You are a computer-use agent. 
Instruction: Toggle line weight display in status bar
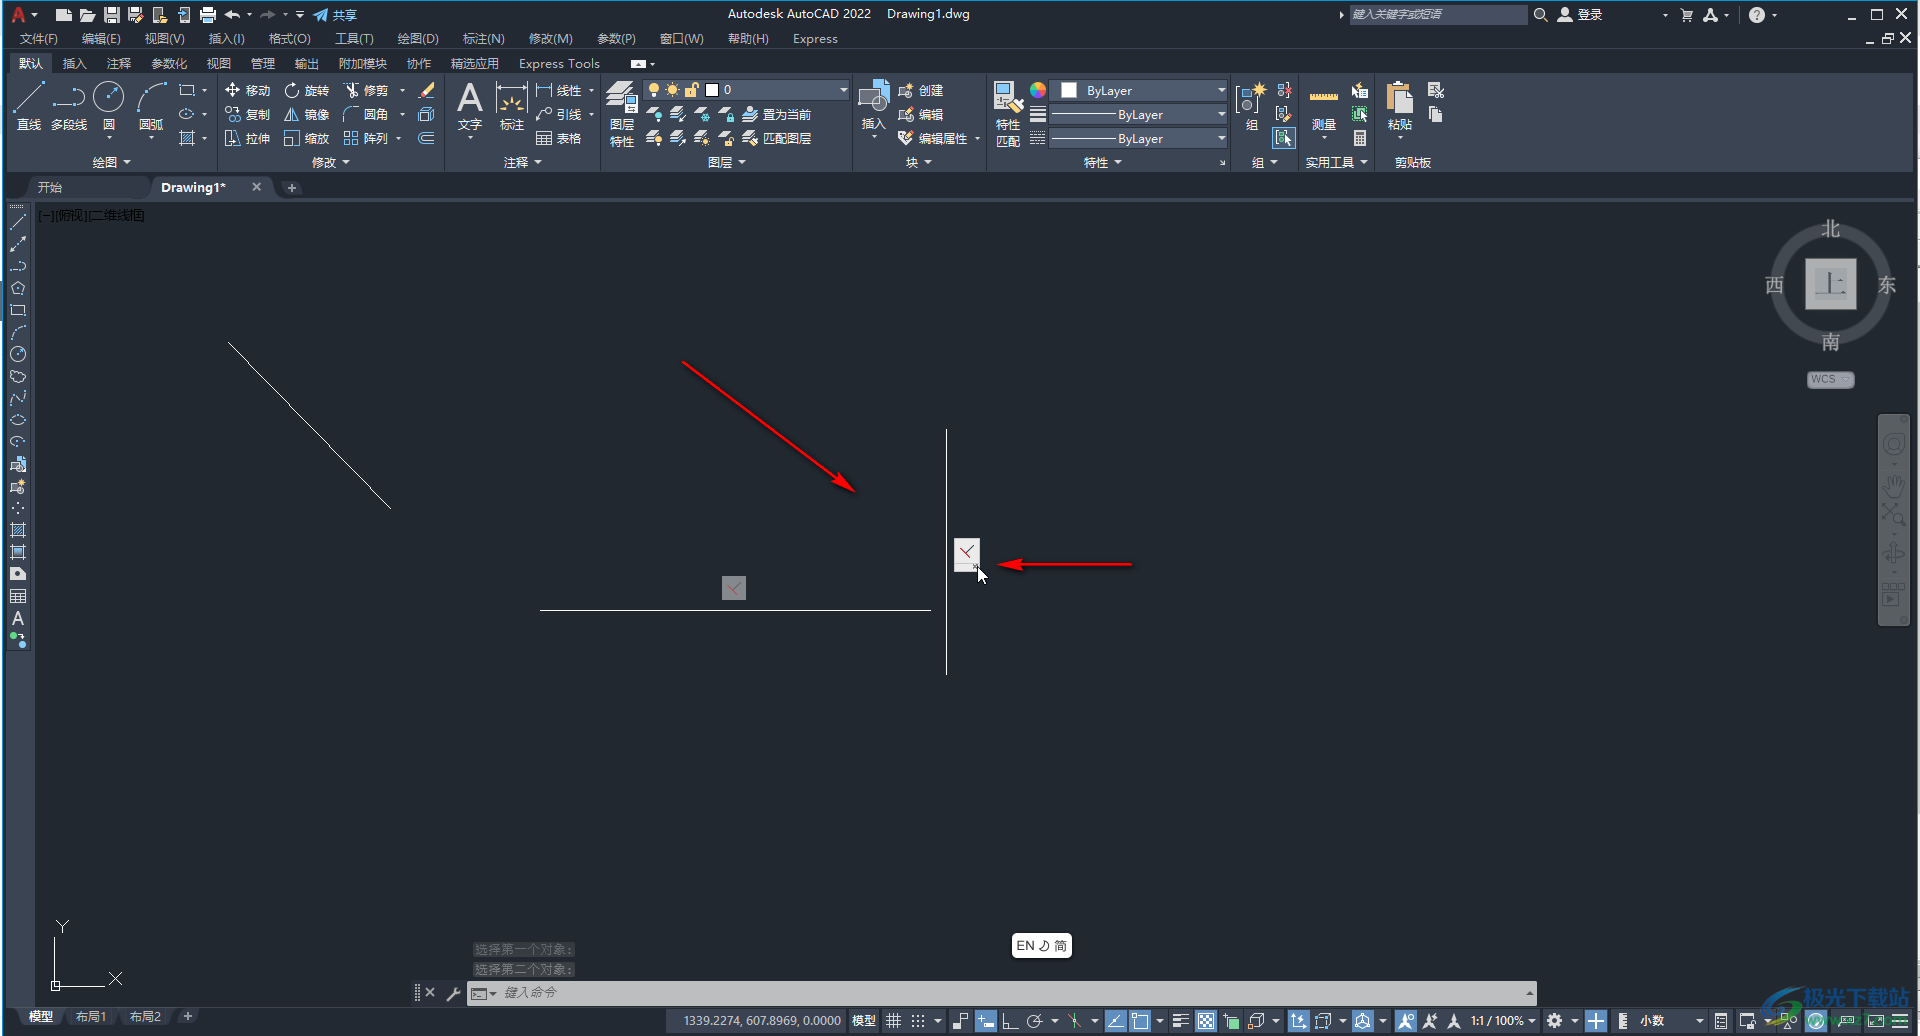pos(1180,1021)
